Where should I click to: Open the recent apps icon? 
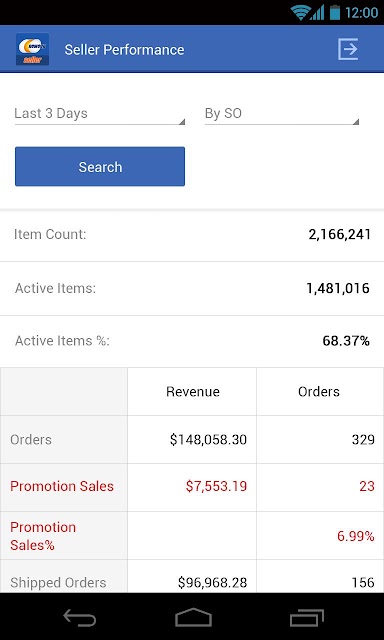307,618
